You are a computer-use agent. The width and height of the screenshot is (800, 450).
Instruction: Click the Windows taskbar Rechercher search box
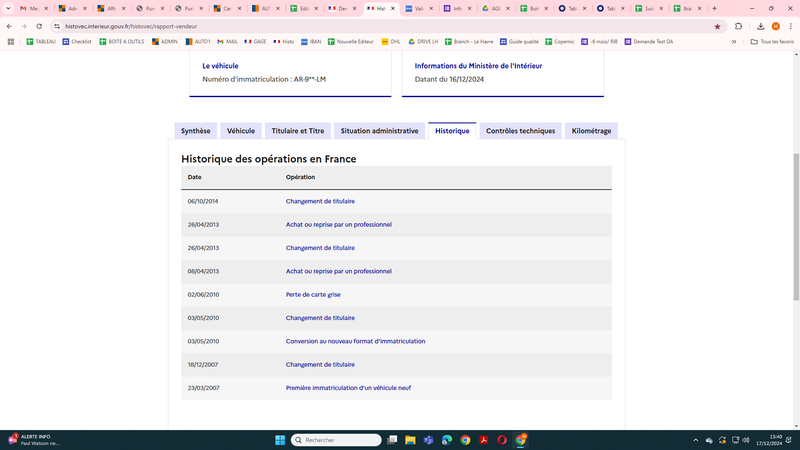point(336,440)
